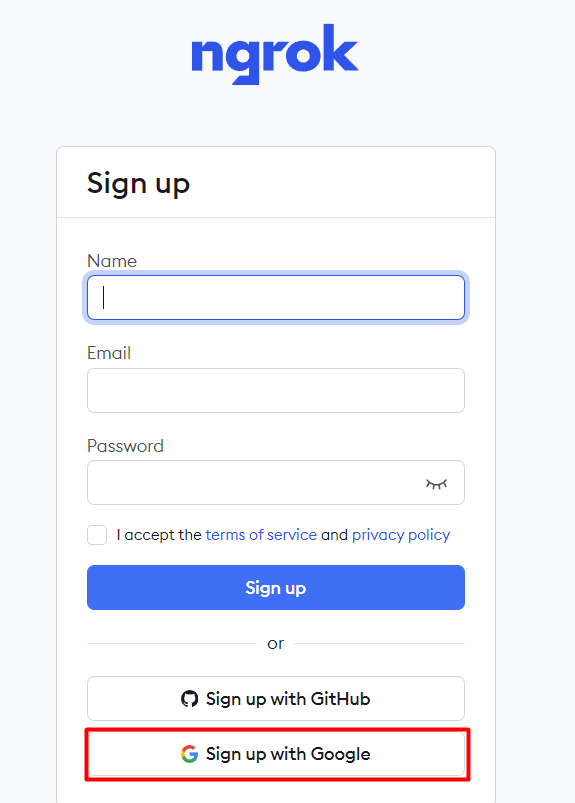Choose Sign up with GitHub
575x803 pixels.
point(276,699)
